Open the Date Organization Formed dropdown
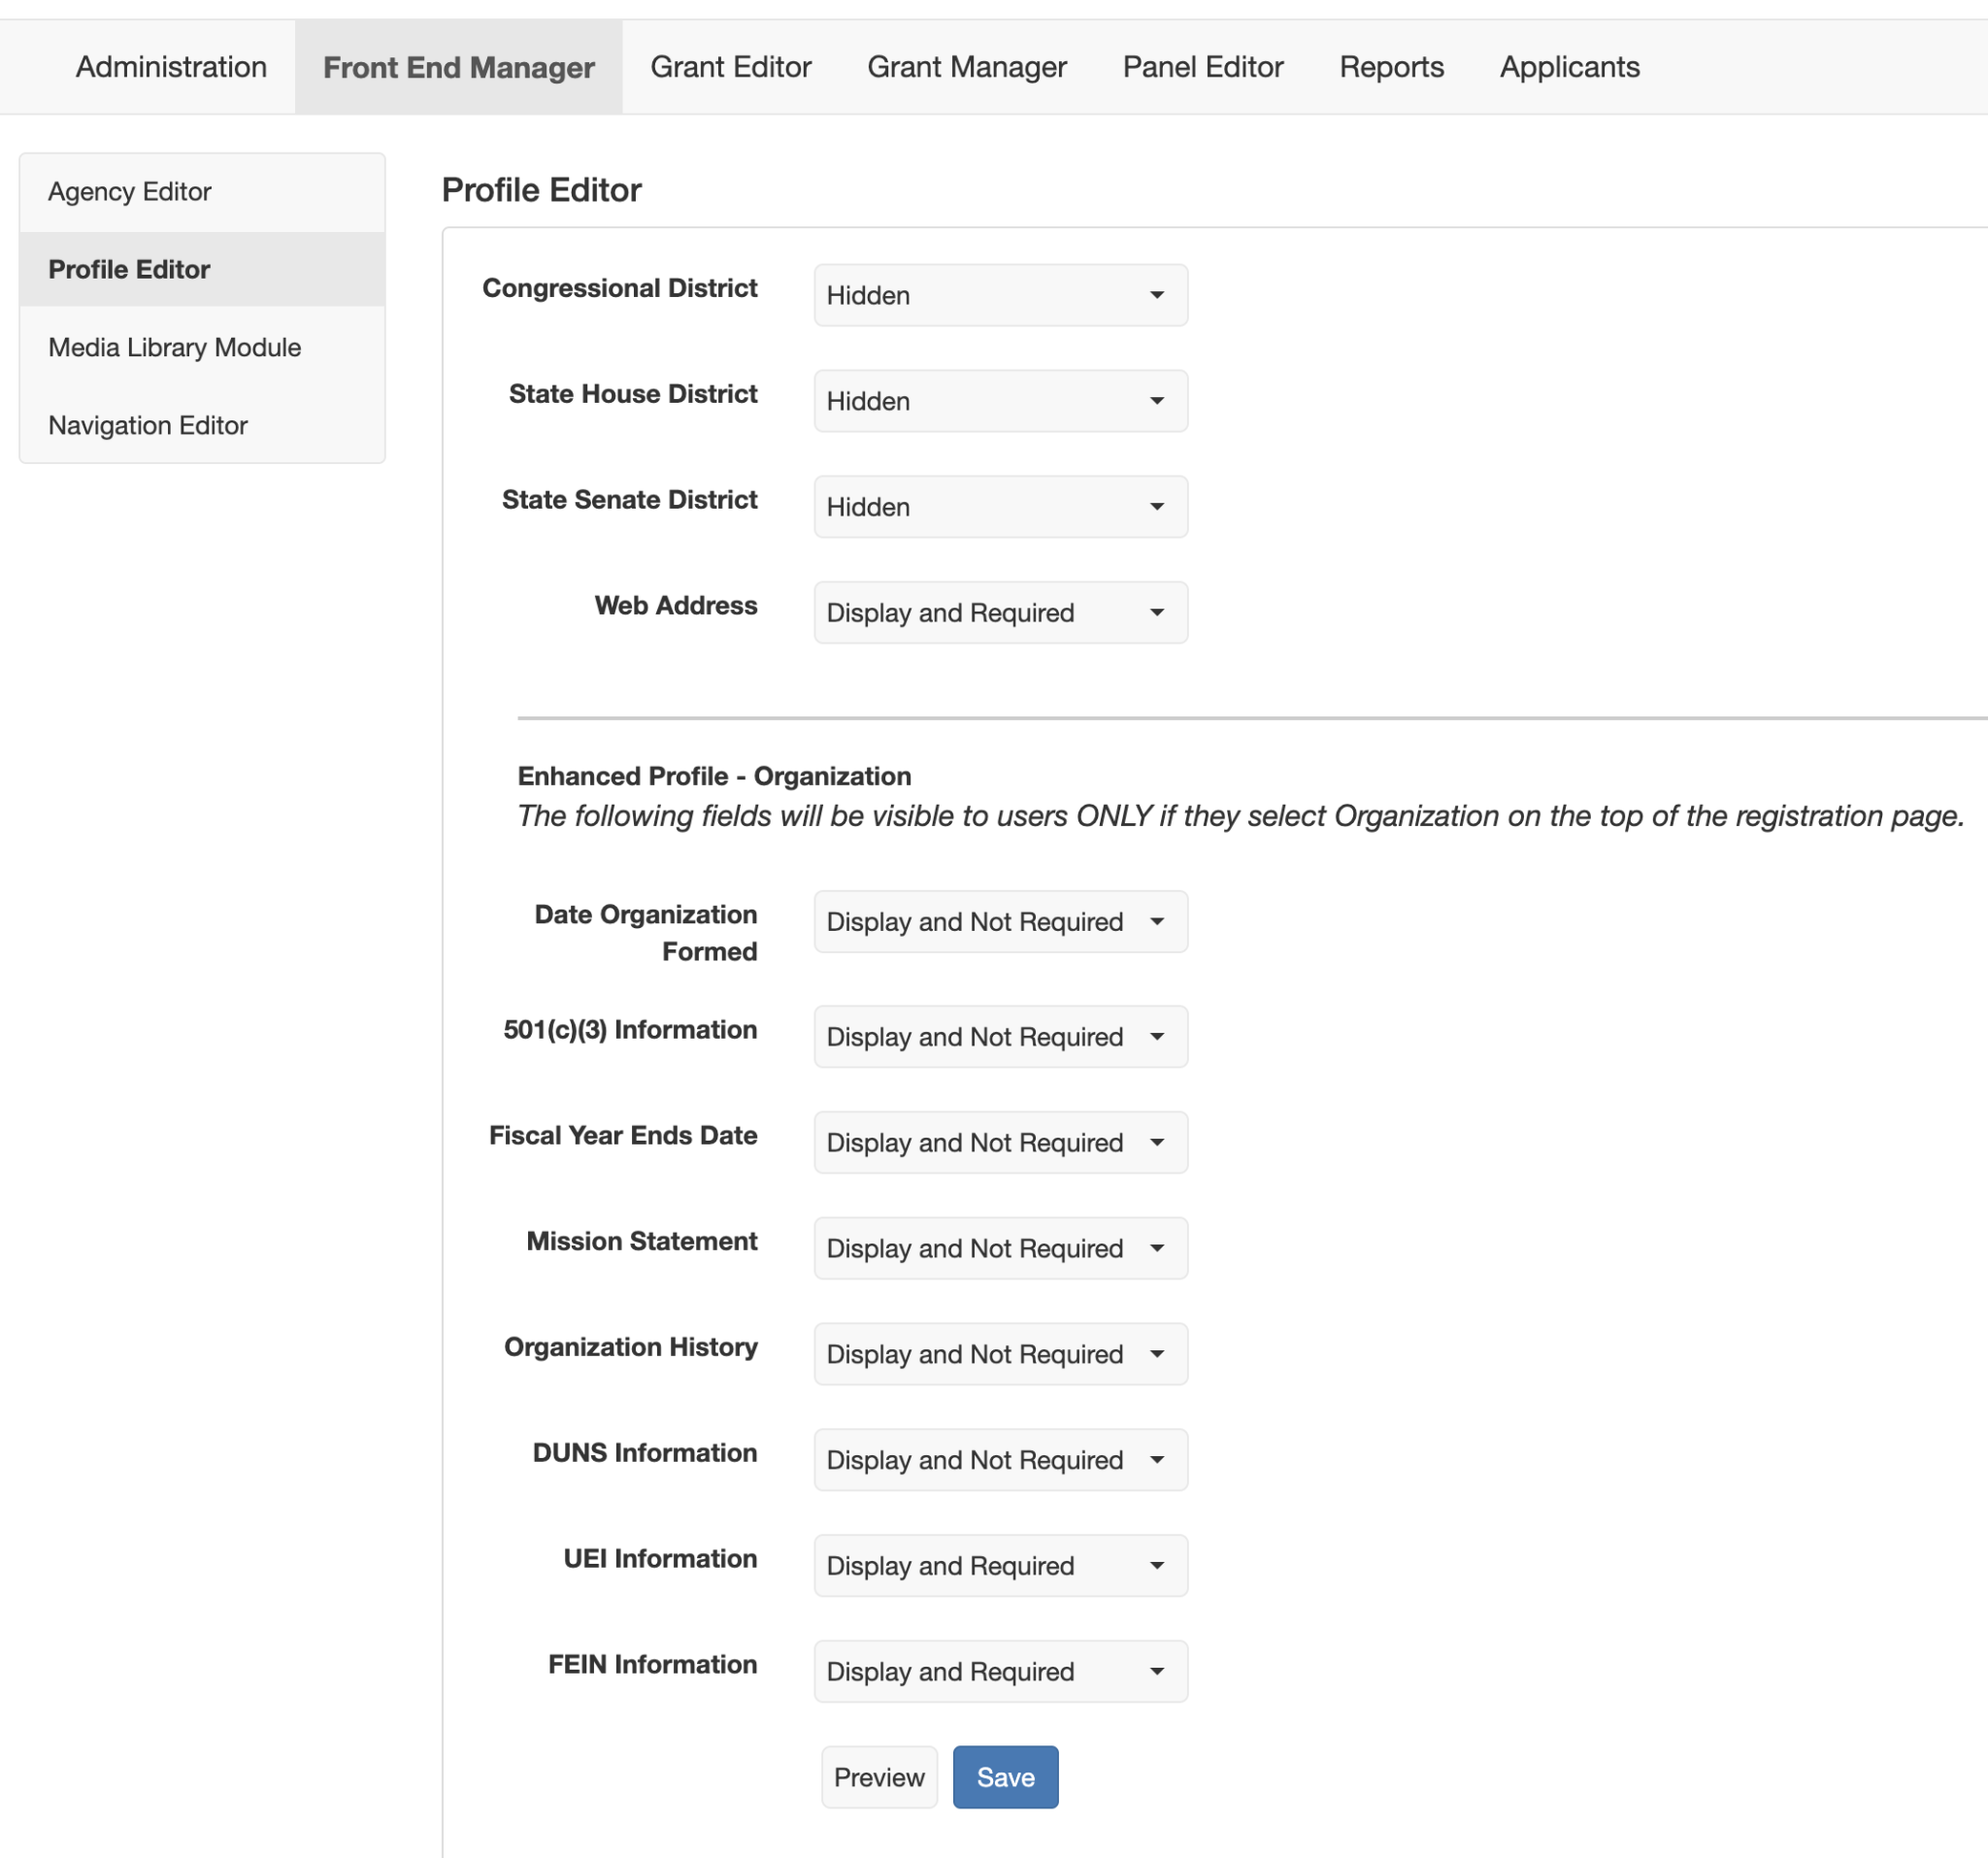The image size is (1988, 1858). [1000, 921]
